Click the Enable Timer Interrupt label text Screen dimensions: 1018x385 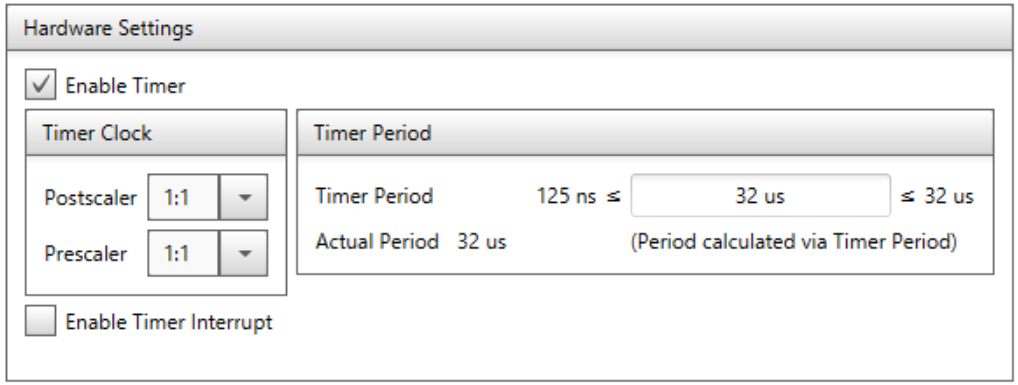pos(169,322)
